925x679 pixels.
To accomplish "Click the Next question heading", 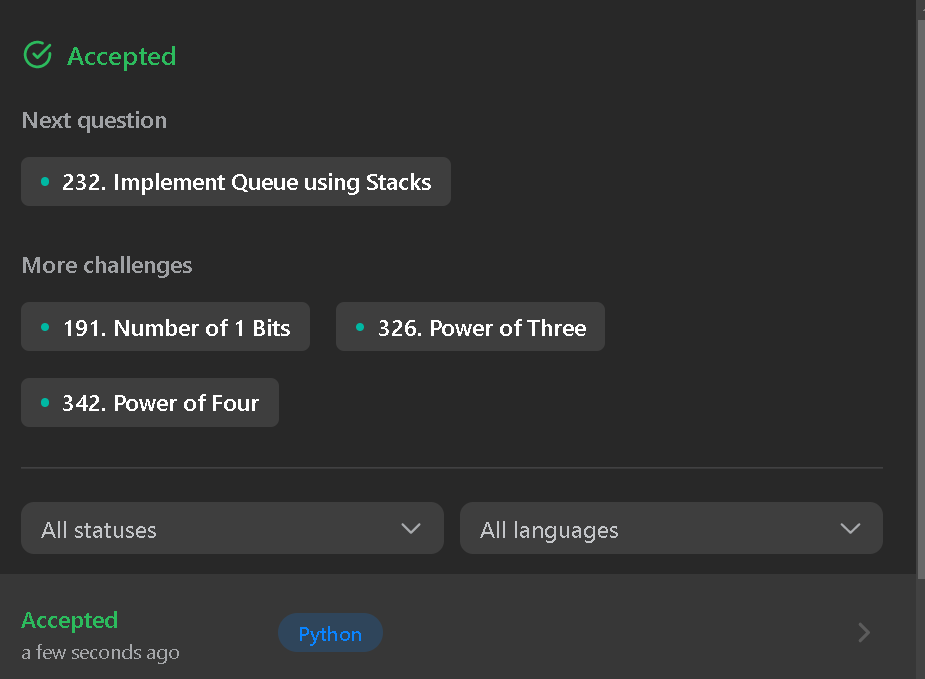I will tap(94, 120).
